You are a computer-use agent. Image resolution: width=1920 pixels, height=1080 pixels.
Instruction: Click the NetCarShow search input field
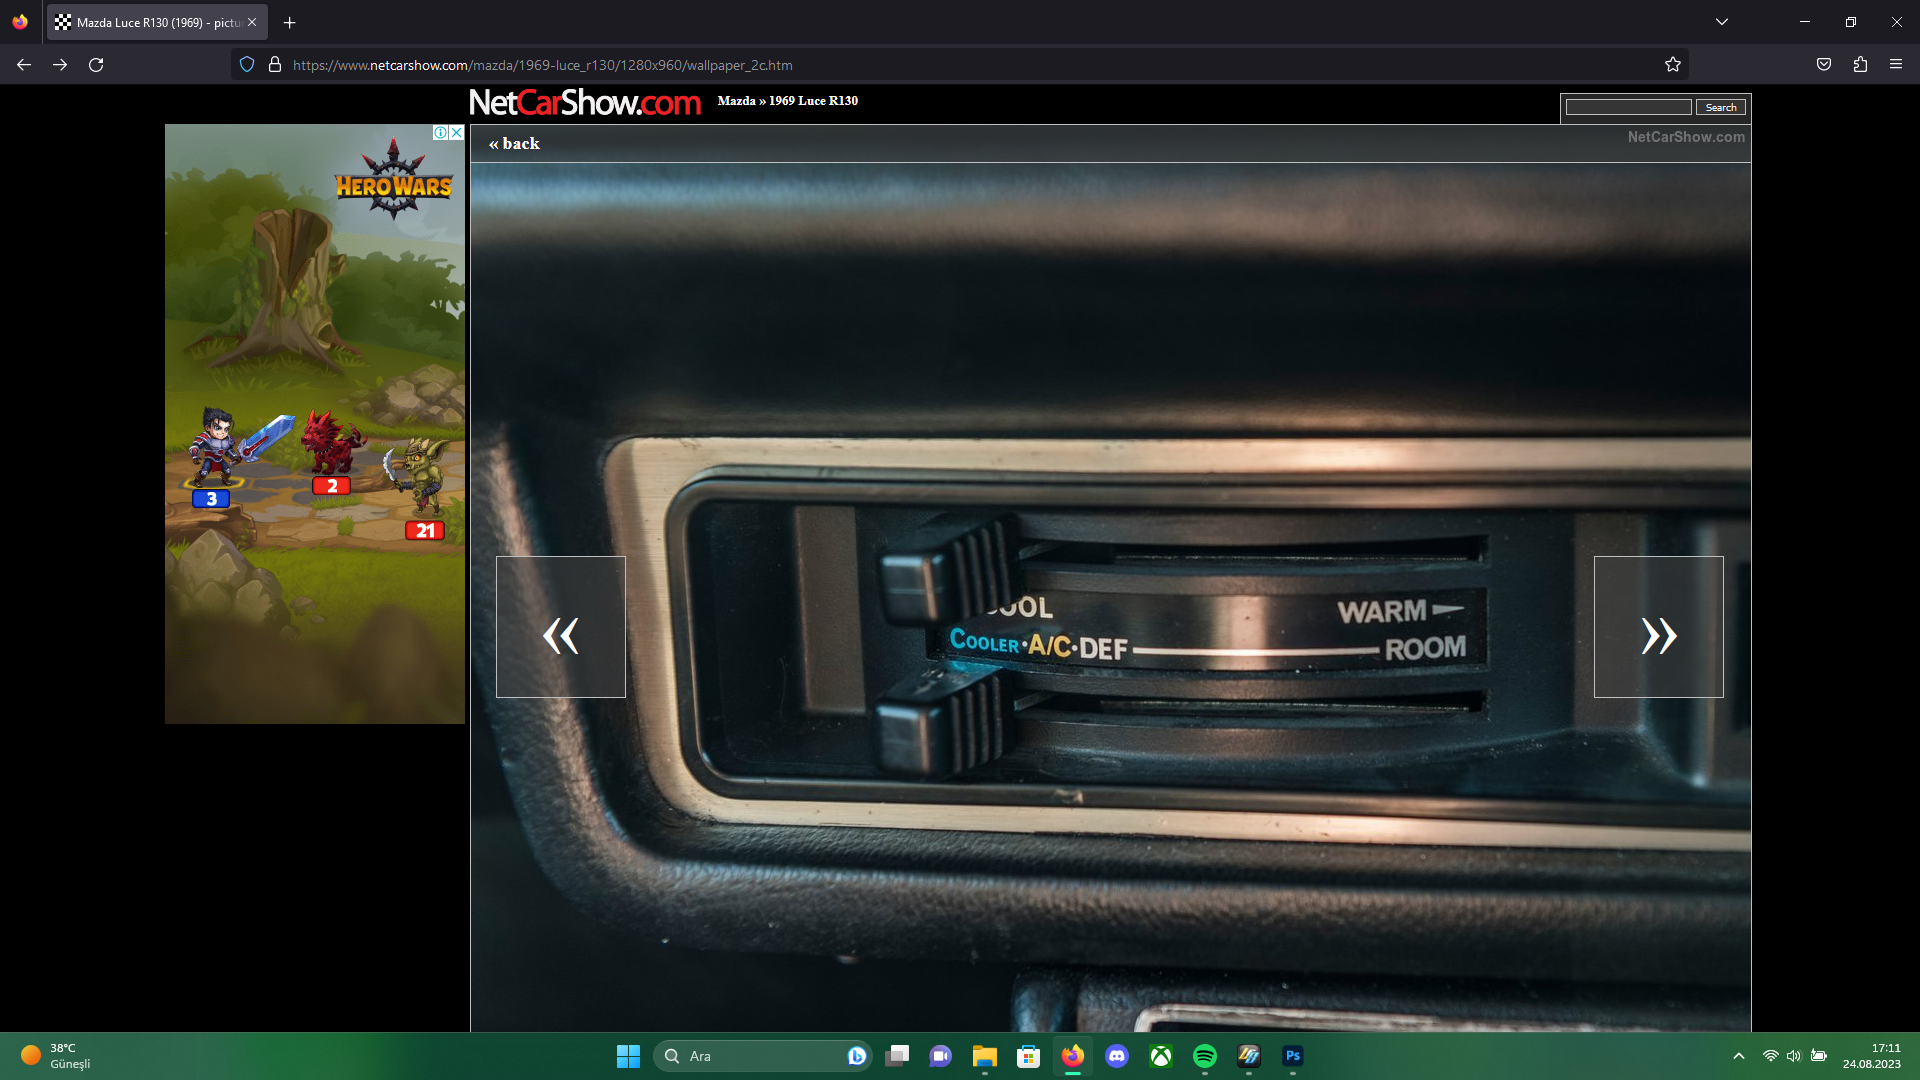coord(1628,107)
